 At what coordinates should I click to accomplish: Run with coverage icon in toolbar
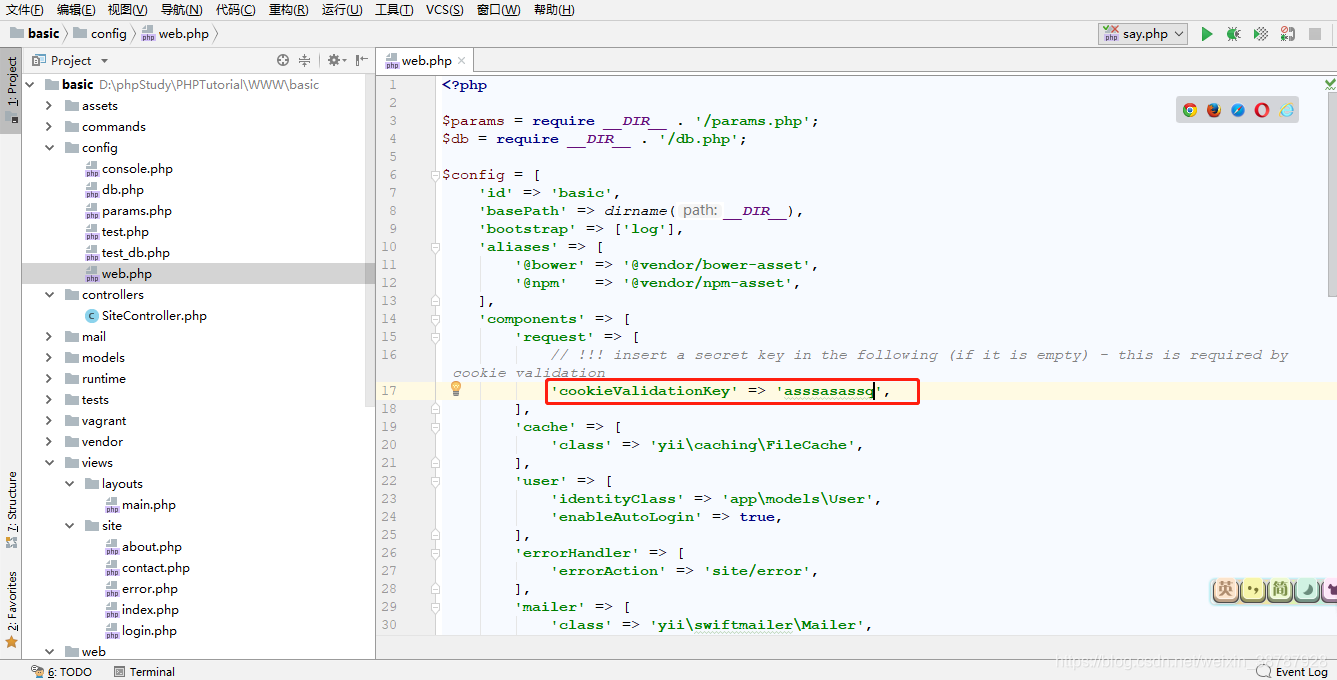1261,34
